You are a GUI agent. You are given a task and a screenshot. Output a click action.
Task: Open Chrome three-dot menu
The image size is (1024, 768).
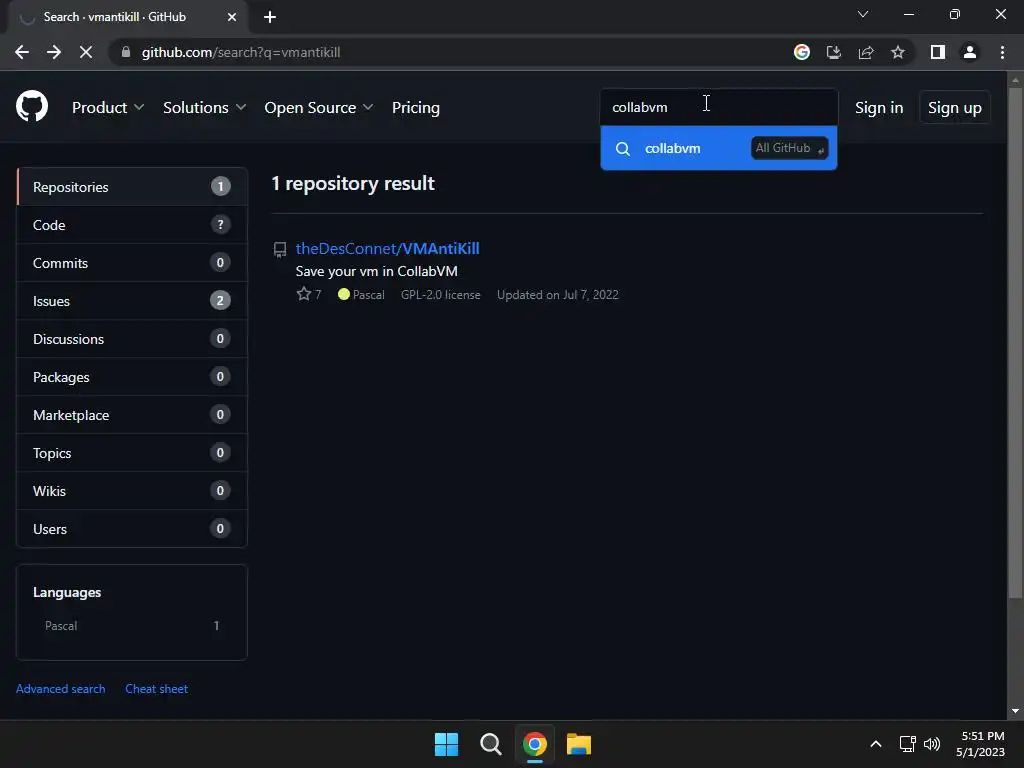click(1002, 52)
